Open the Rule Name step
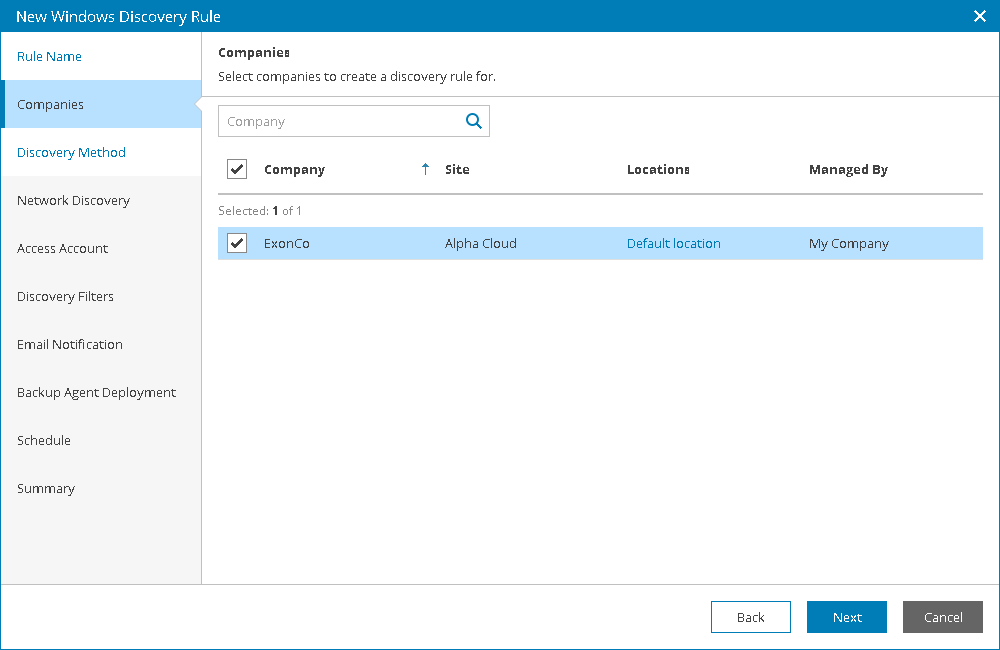Viewport: 1000px width, 650px height. click(x=50, y=56)
